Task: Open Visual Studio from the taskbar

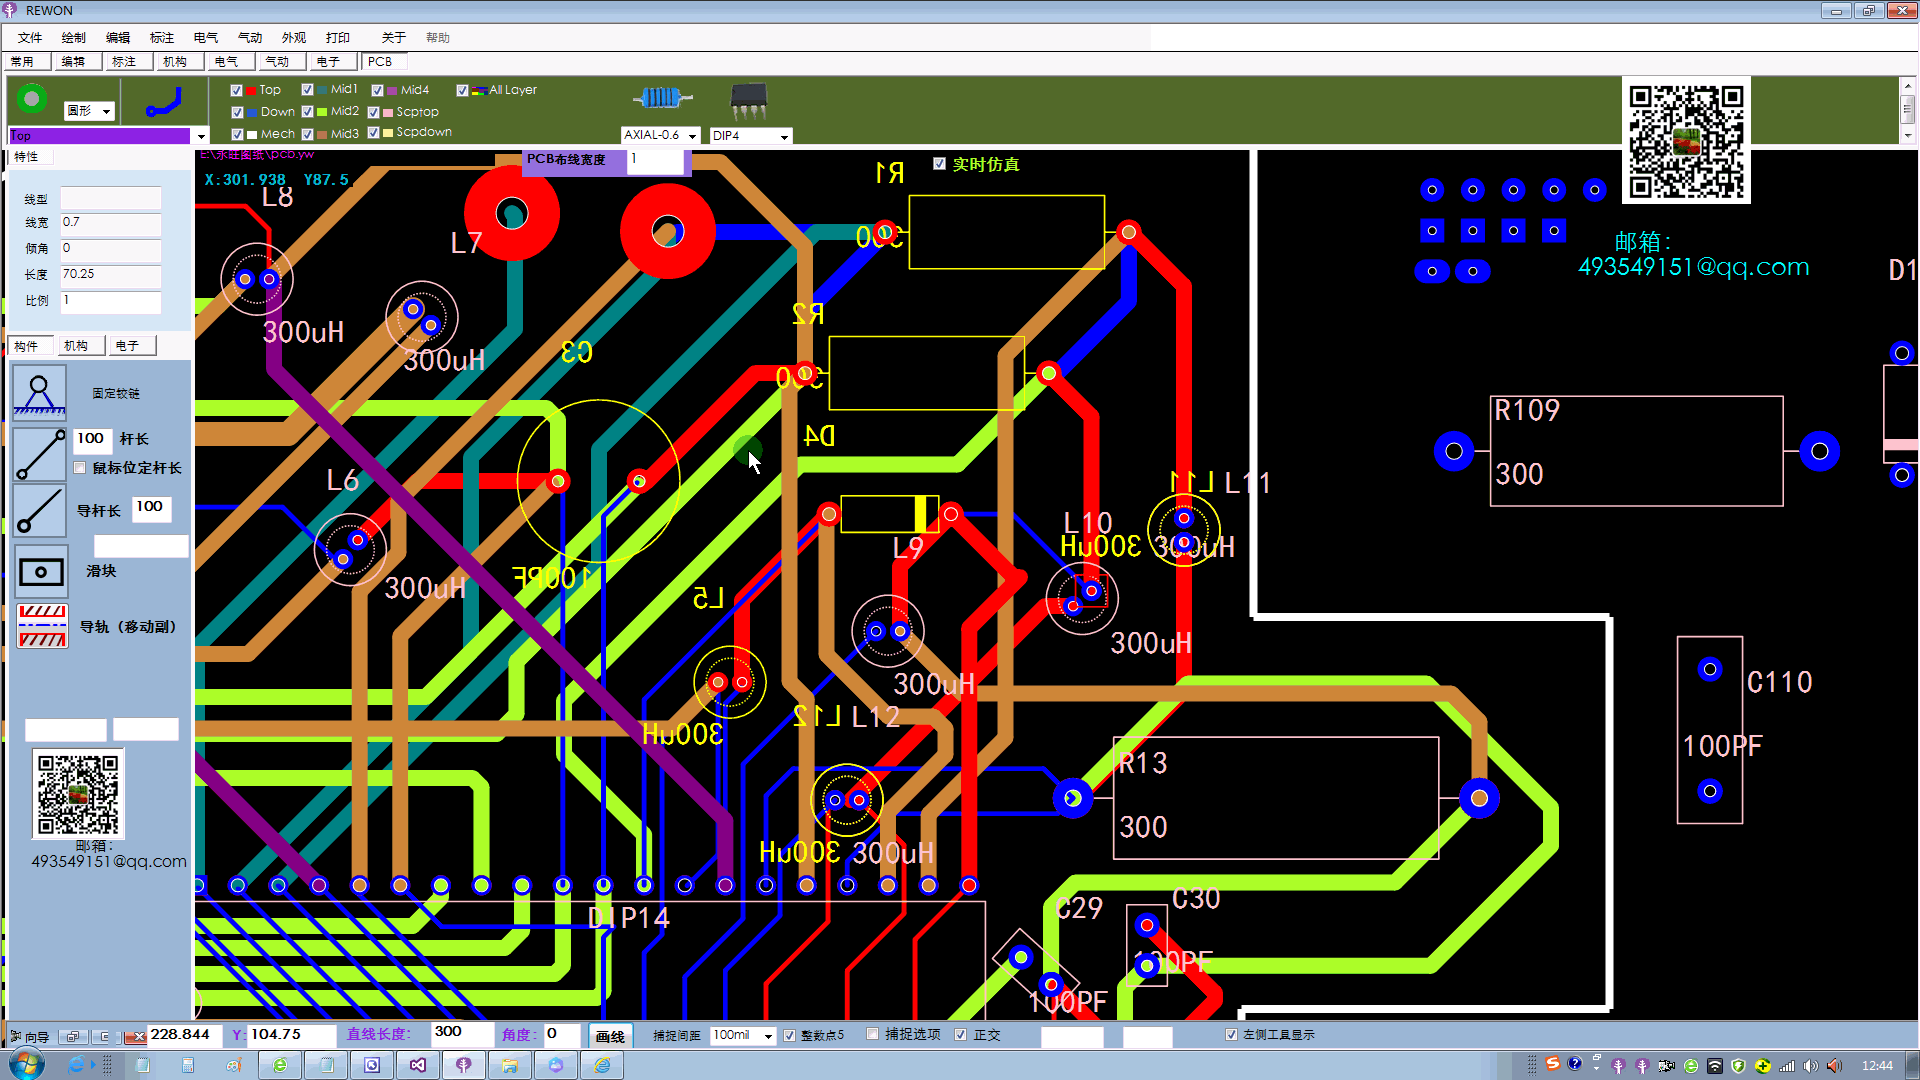Action: tap(418, 1065)
